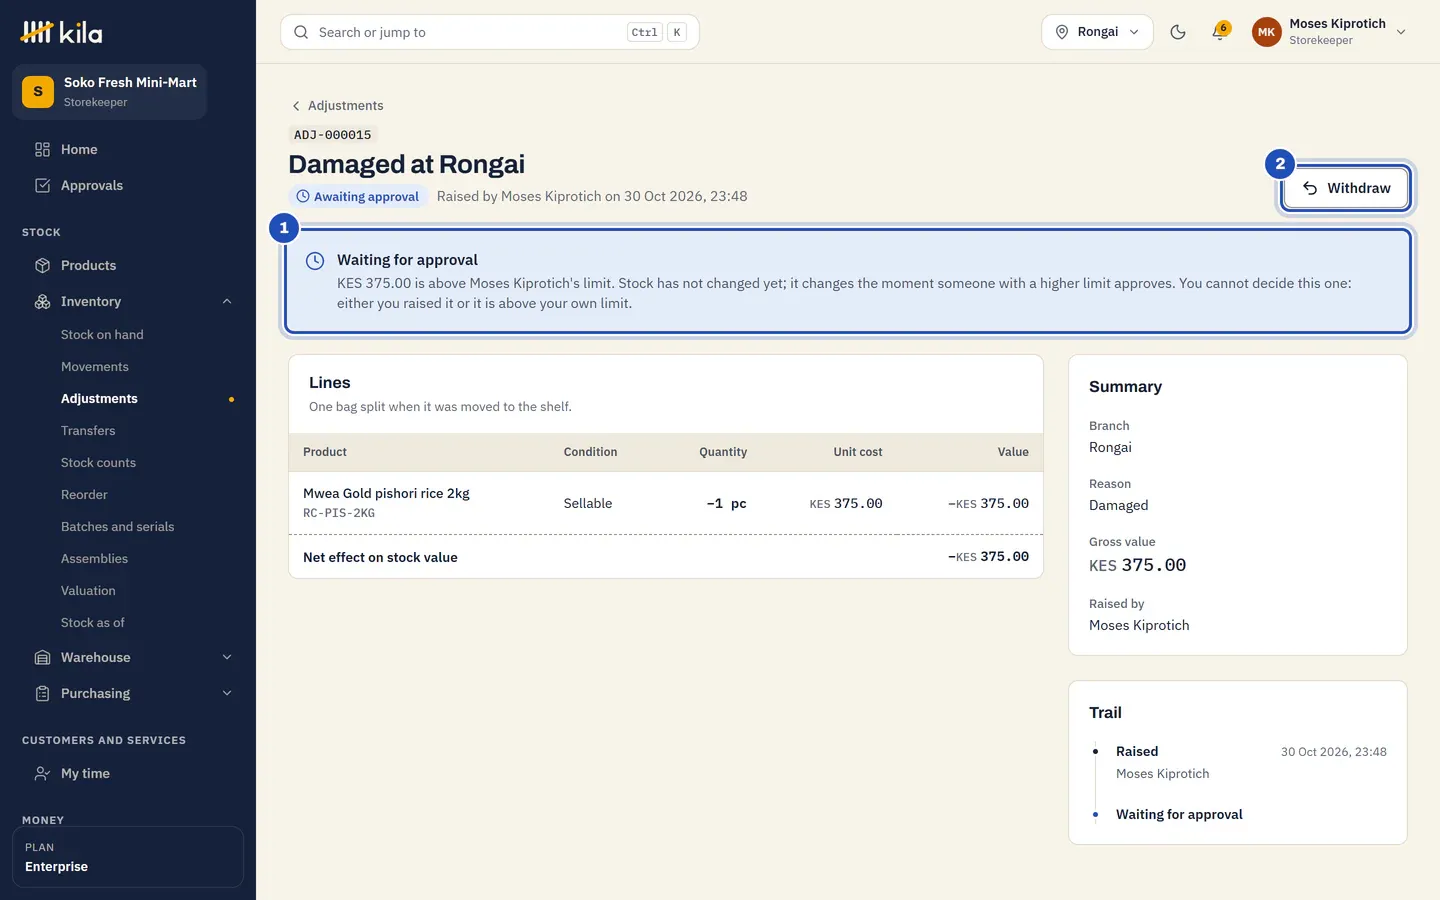Select Adjustments in the sidebar
The height and width of the screenshot is (900, 1440).
pos(99,399)
